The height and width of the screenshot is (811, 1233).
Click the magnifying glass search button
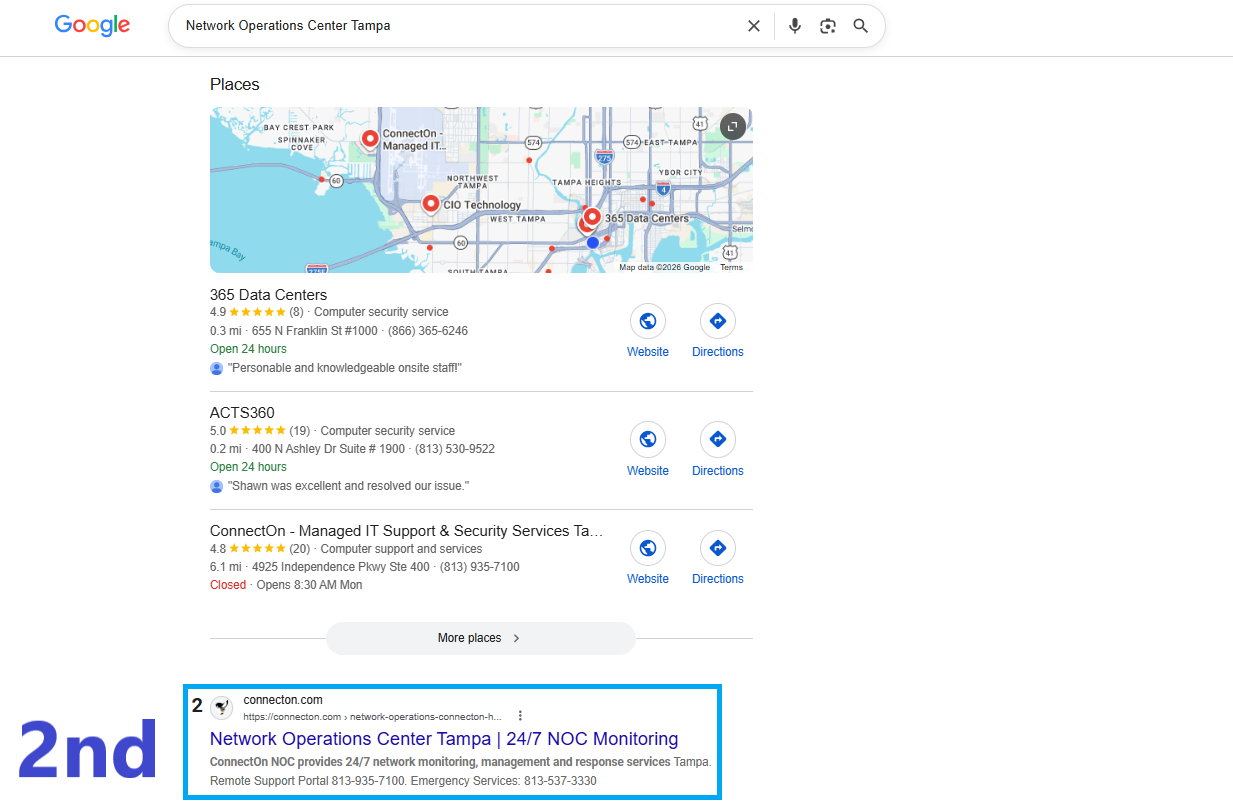pos(861,26)
